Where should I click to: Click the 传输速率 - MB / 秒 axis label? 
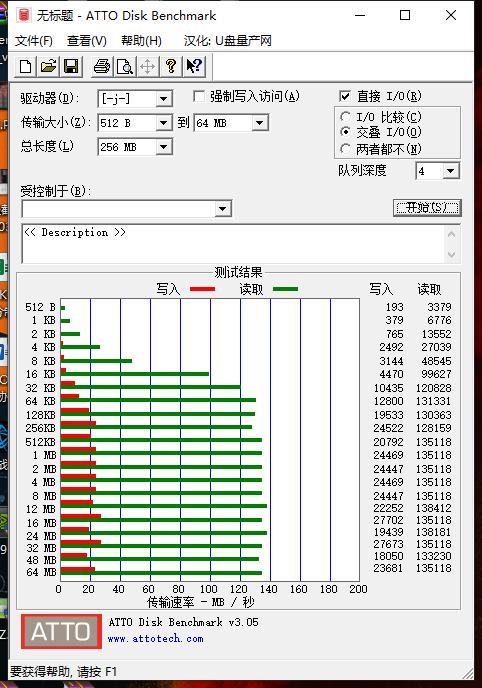[200, 602]
